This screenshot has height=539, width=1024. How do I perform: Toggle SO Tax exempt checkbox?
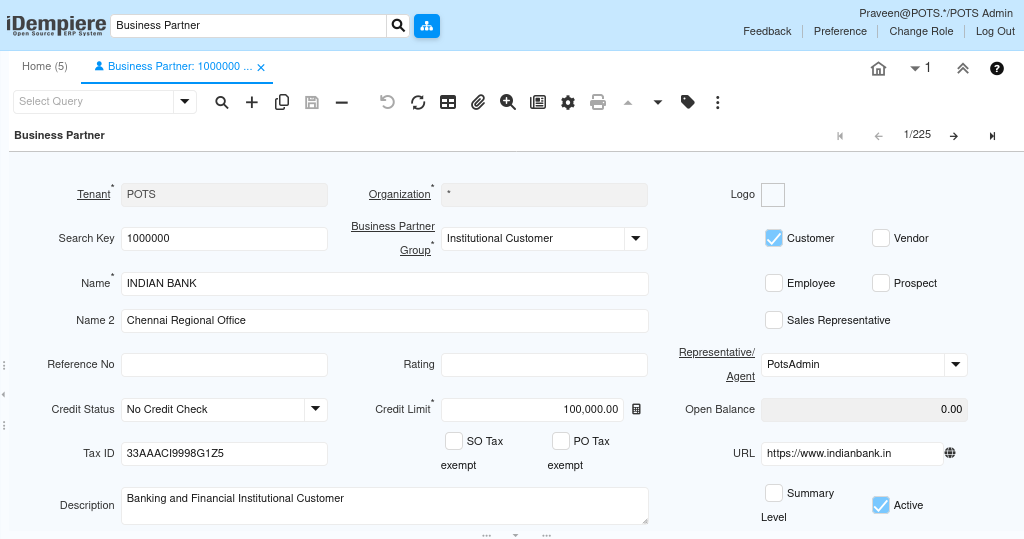454,441
